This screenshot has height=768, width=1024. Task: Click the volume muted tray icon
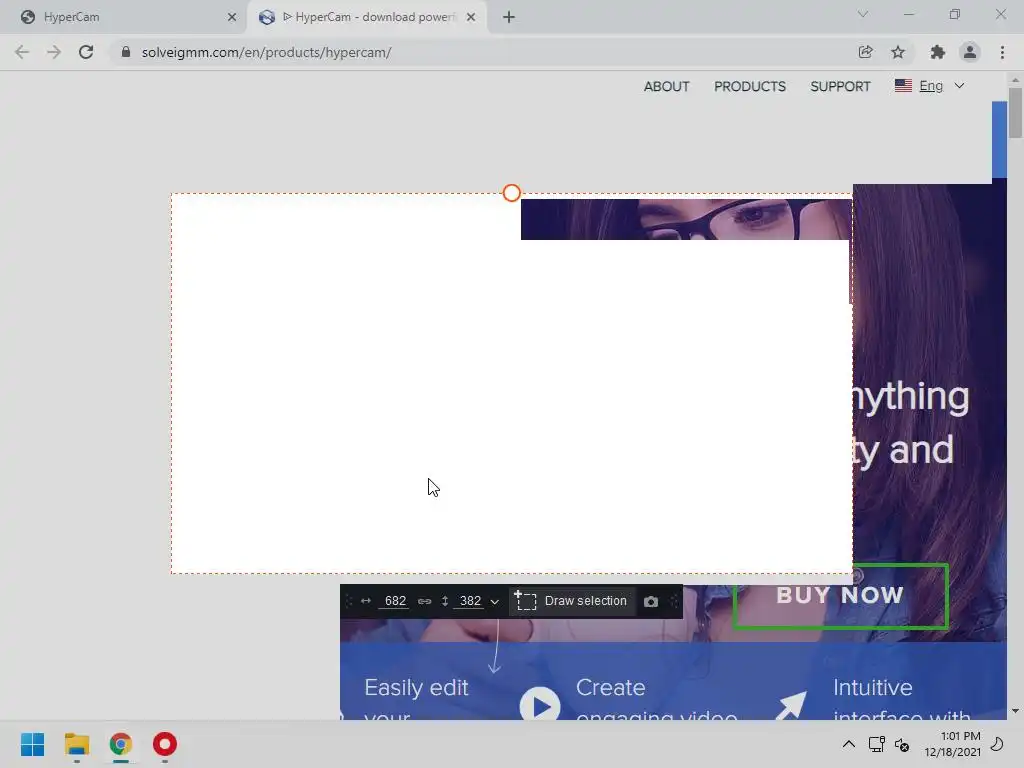click(x=902, y=744)
